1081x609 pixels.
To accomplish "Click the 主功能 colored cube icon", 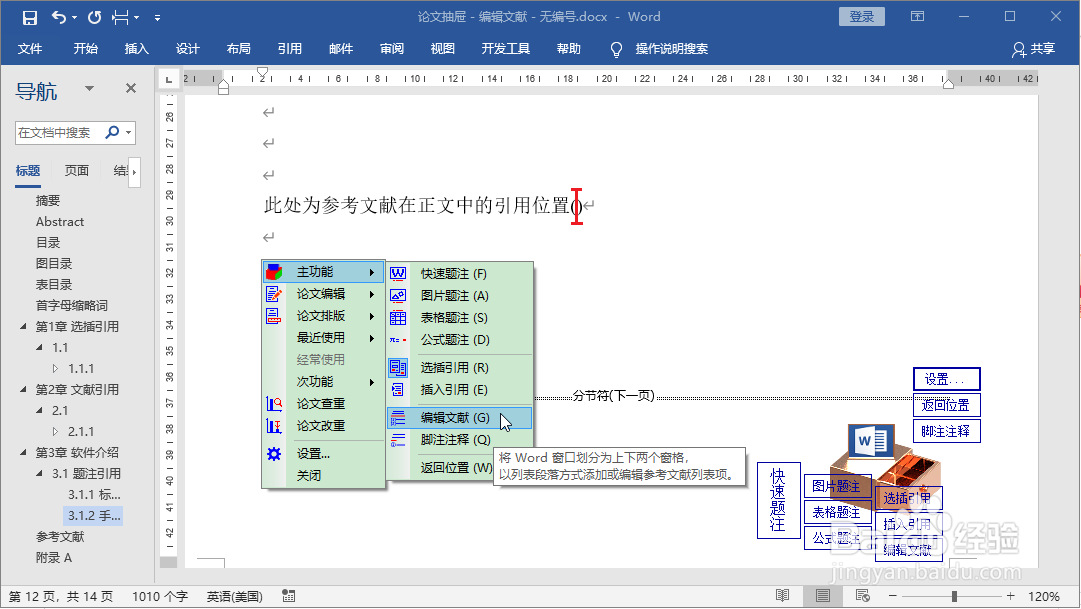I will click(x=274, y=272).
